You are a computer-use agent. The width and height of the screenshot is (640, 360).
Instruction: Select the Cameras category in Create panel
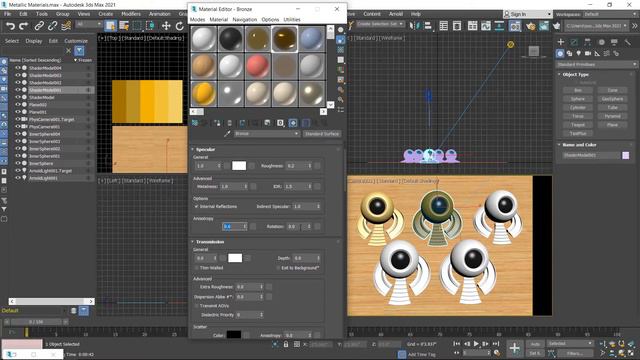[x=588, y=53]
